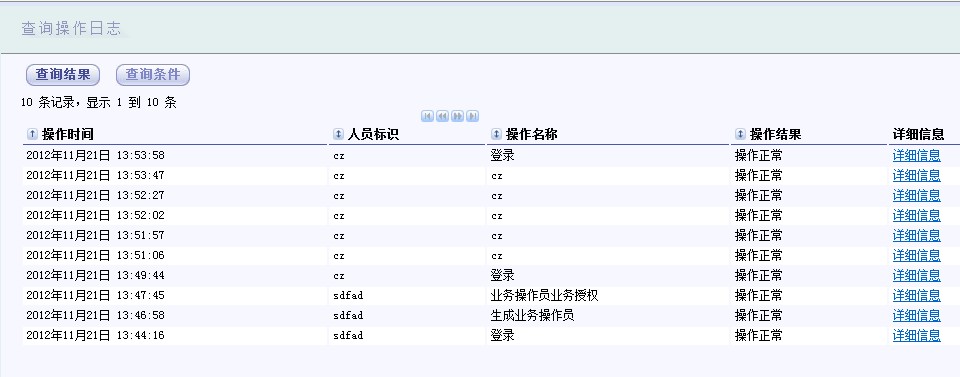Image resolution: width=960 pixels, height=377 pixels.
Task: Click the 操作名称 column header text
Action: 531,135
